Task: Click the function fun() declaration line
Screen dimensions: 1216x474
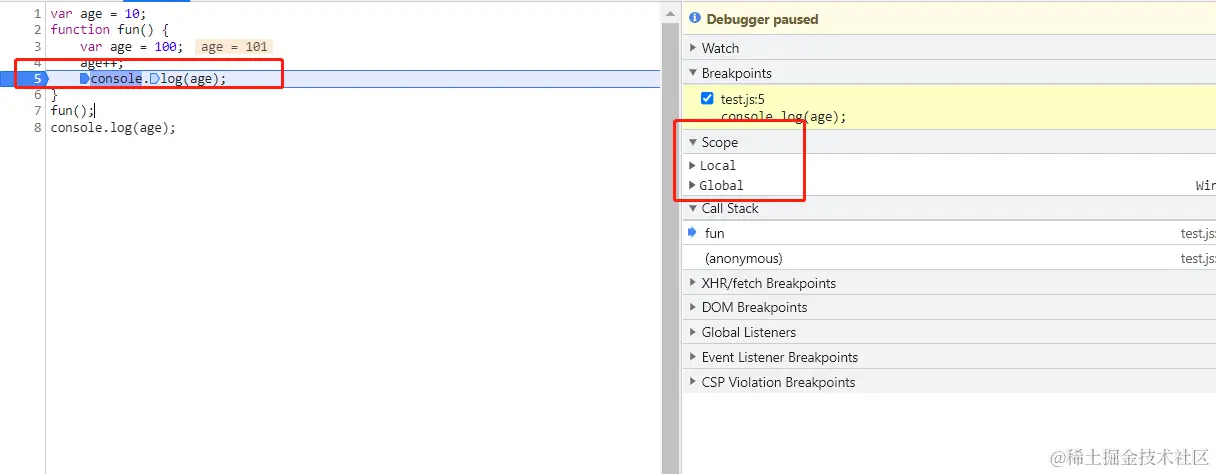Action: (x=110, y=30)
